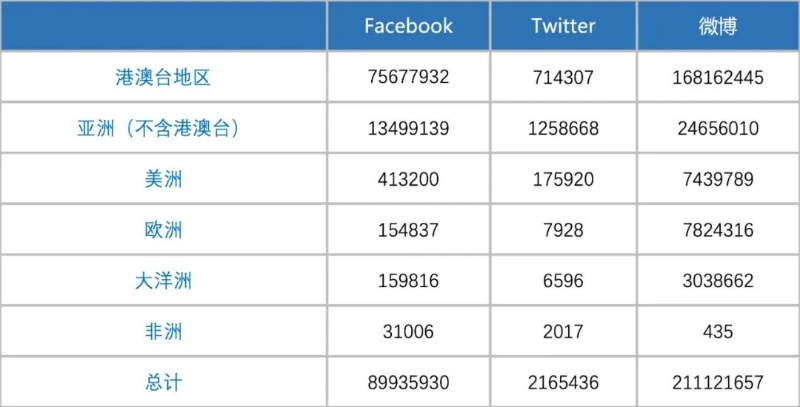
Task: Select the 港澳台地区 row label
Action: pos(163,77)
